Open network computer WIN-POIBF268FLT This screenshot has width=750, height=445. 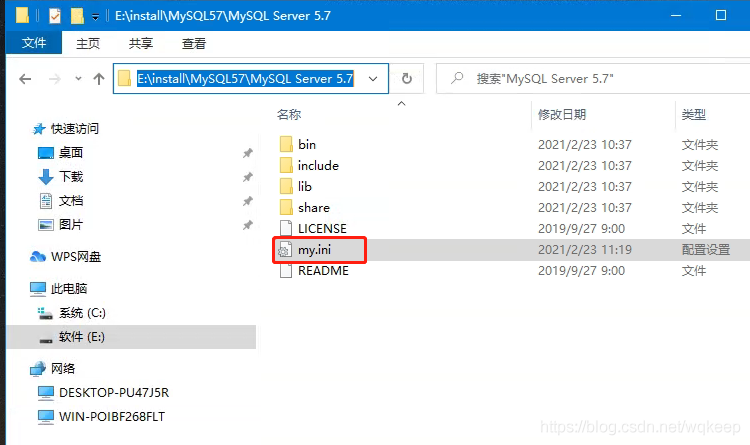pos(112,416)
